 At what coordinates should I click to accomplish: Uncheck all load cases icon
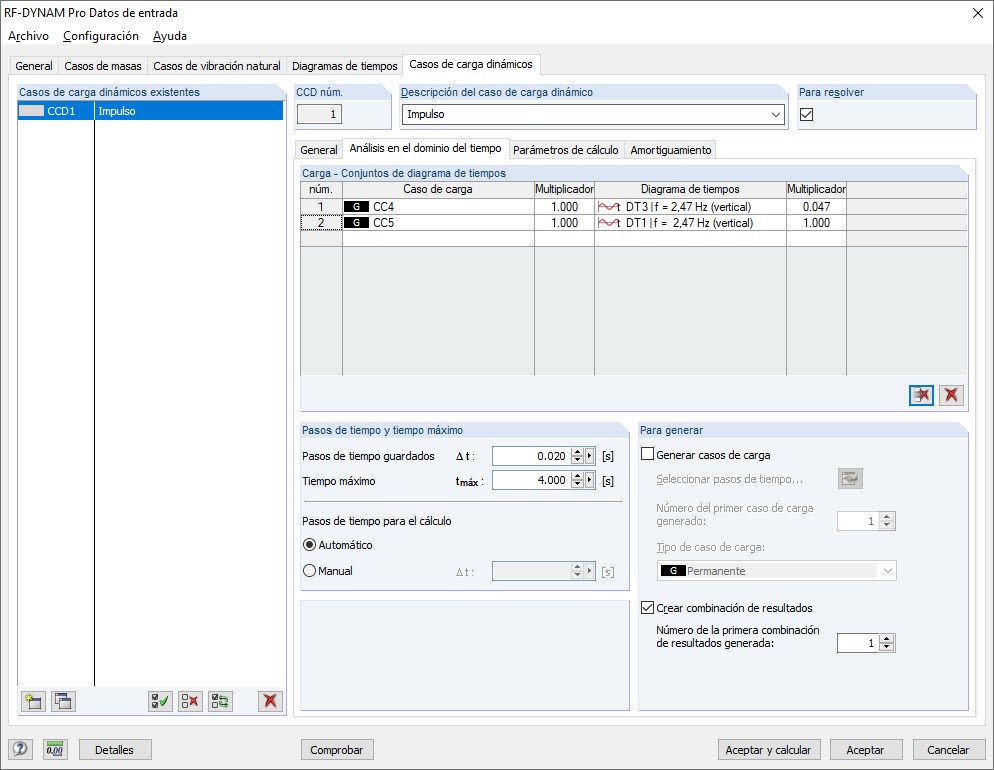point(190,701)
